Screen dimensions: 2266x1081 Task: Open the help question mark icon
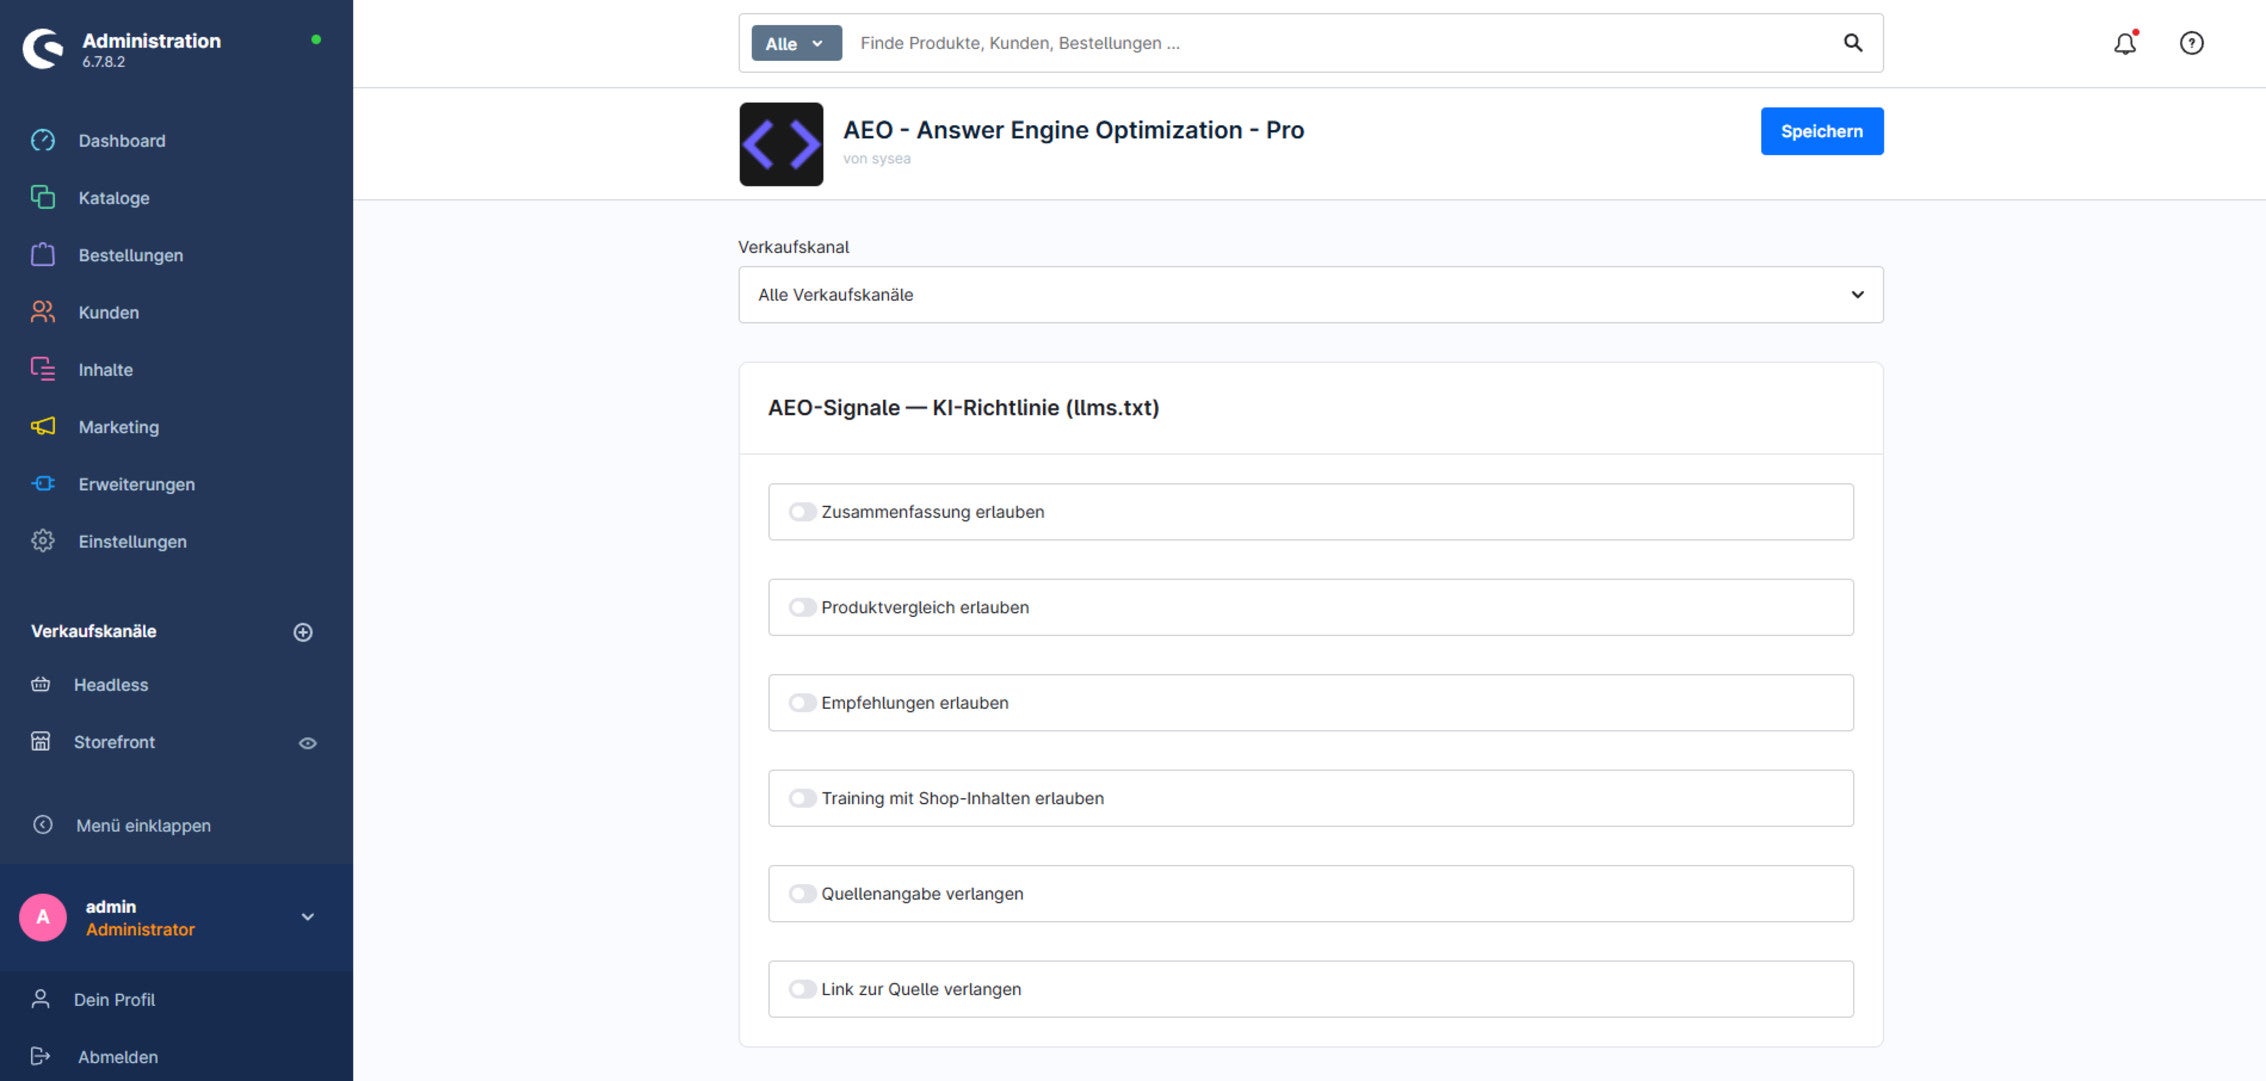(x=2192, y=43)
